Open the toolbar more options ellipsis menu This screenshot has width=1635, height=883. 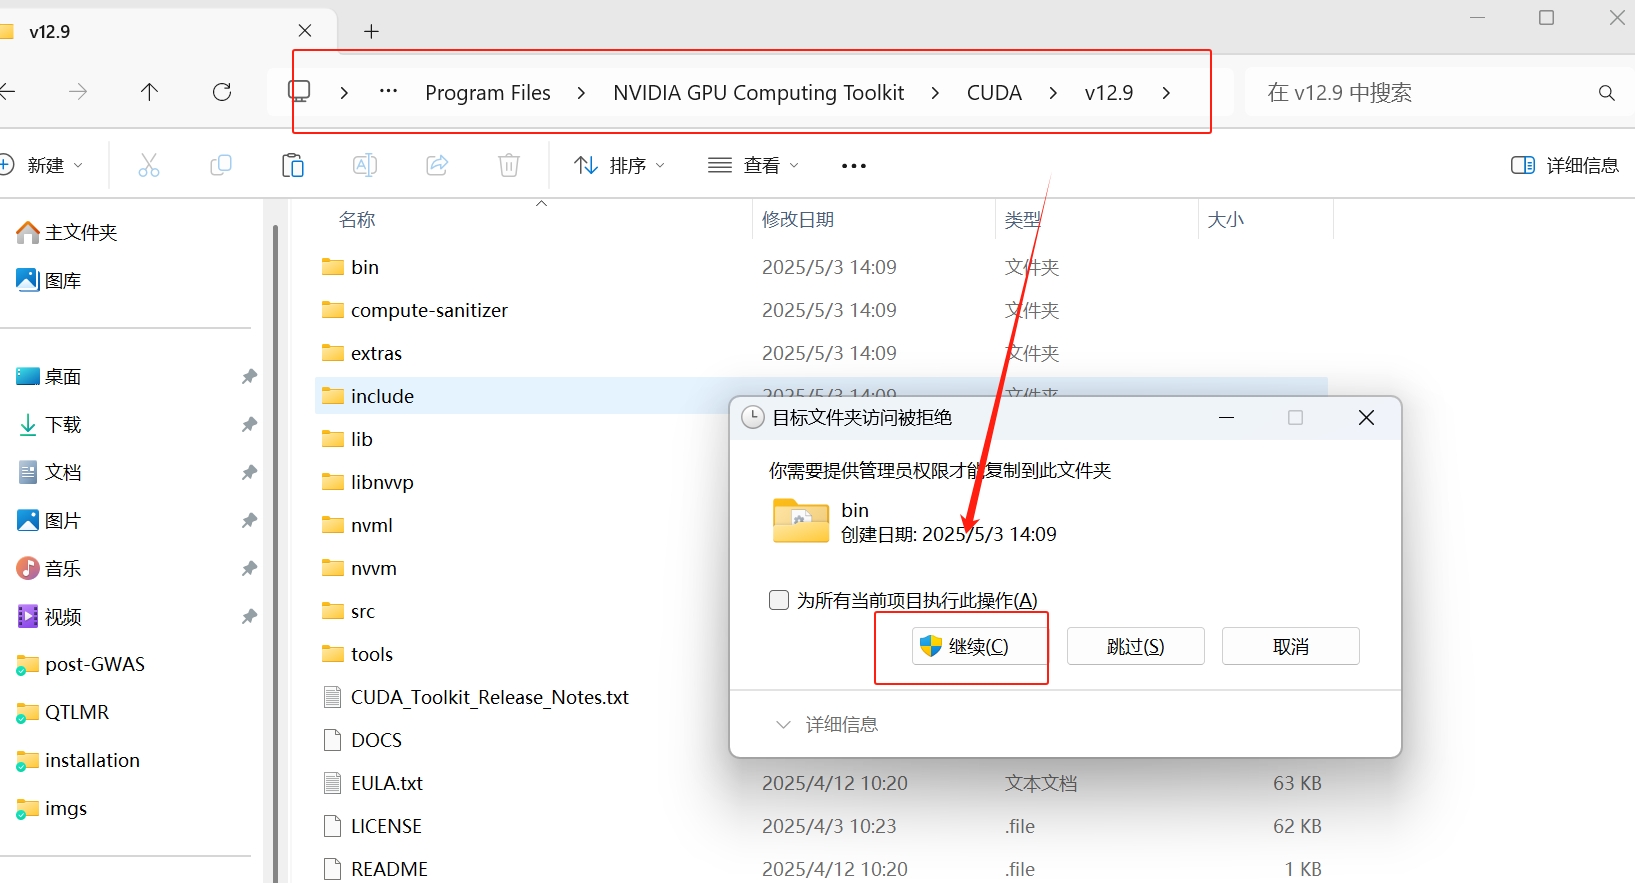pos(854,166)
